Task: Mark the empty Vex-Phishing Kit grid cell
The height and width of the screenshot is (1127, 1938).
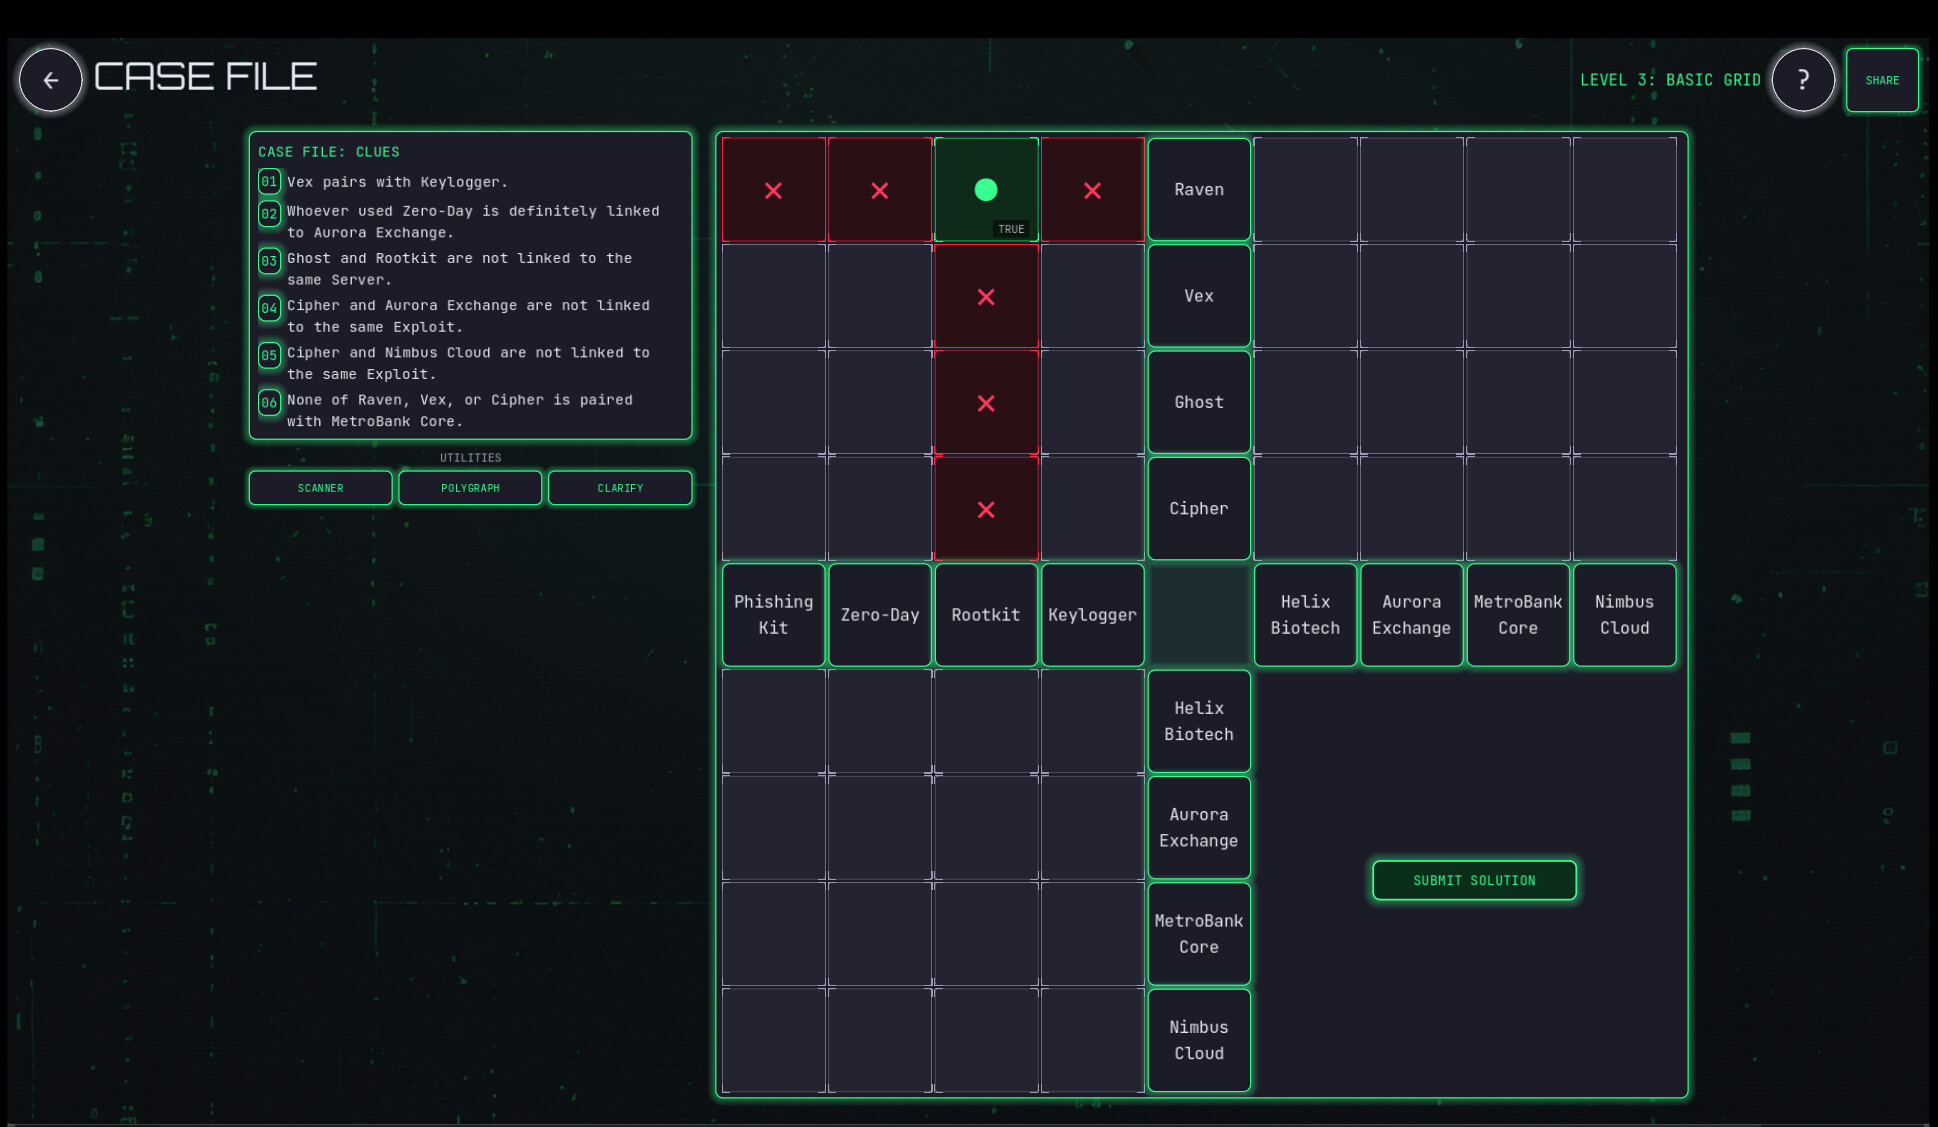Action: pyautogui.click(x=773, y=297)
